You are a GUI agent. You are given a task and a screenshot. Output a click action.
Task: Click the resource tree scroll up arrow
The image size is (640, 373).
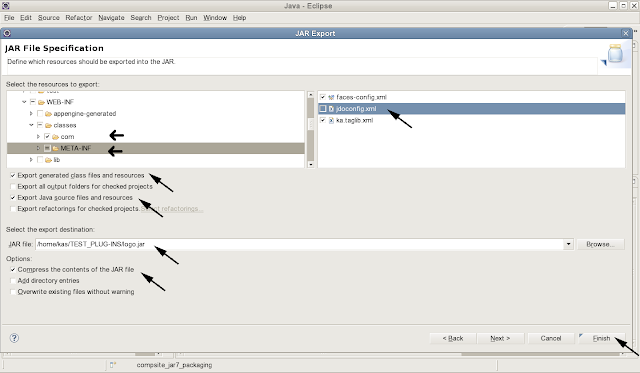pos(310,94)
